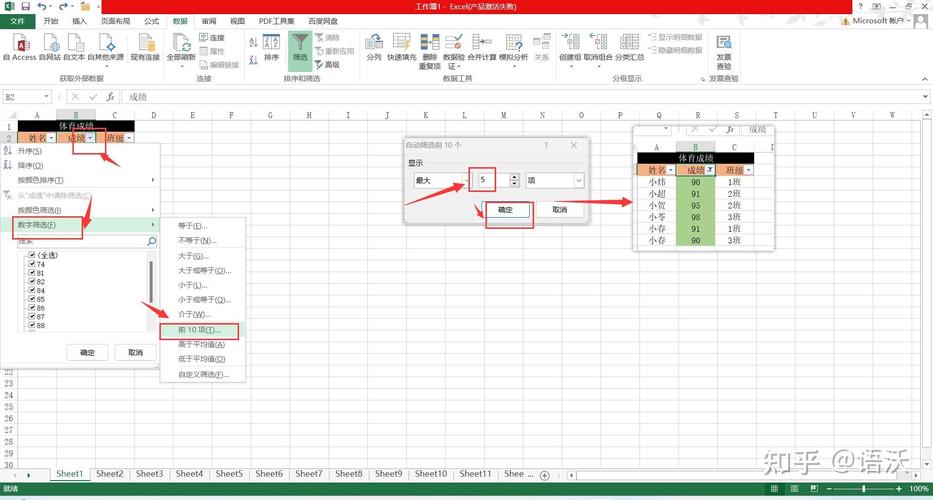Viewport: 933px width, 500px height.
Task: Open the 模拟分析 what-if analysis
Action: point(514,50)
